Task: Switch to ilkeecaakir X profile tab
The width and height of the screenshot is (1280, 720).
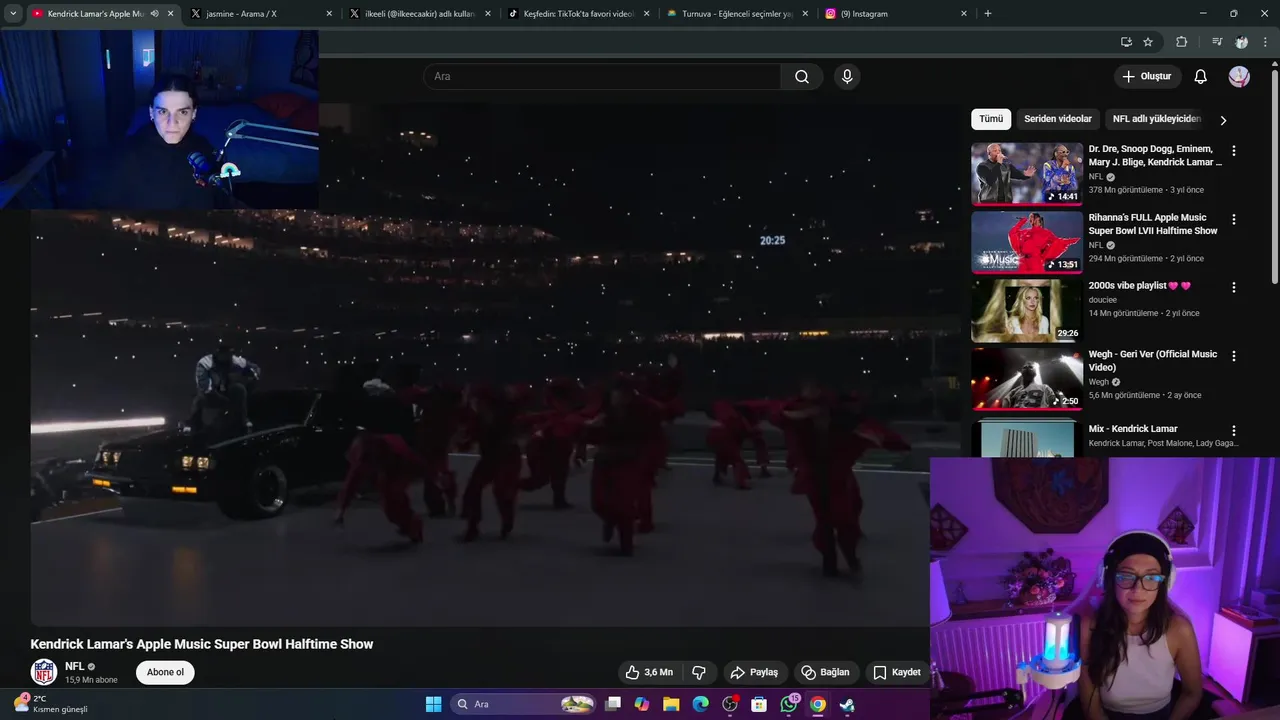Action: pyautogui.click(x=420, y=14)
